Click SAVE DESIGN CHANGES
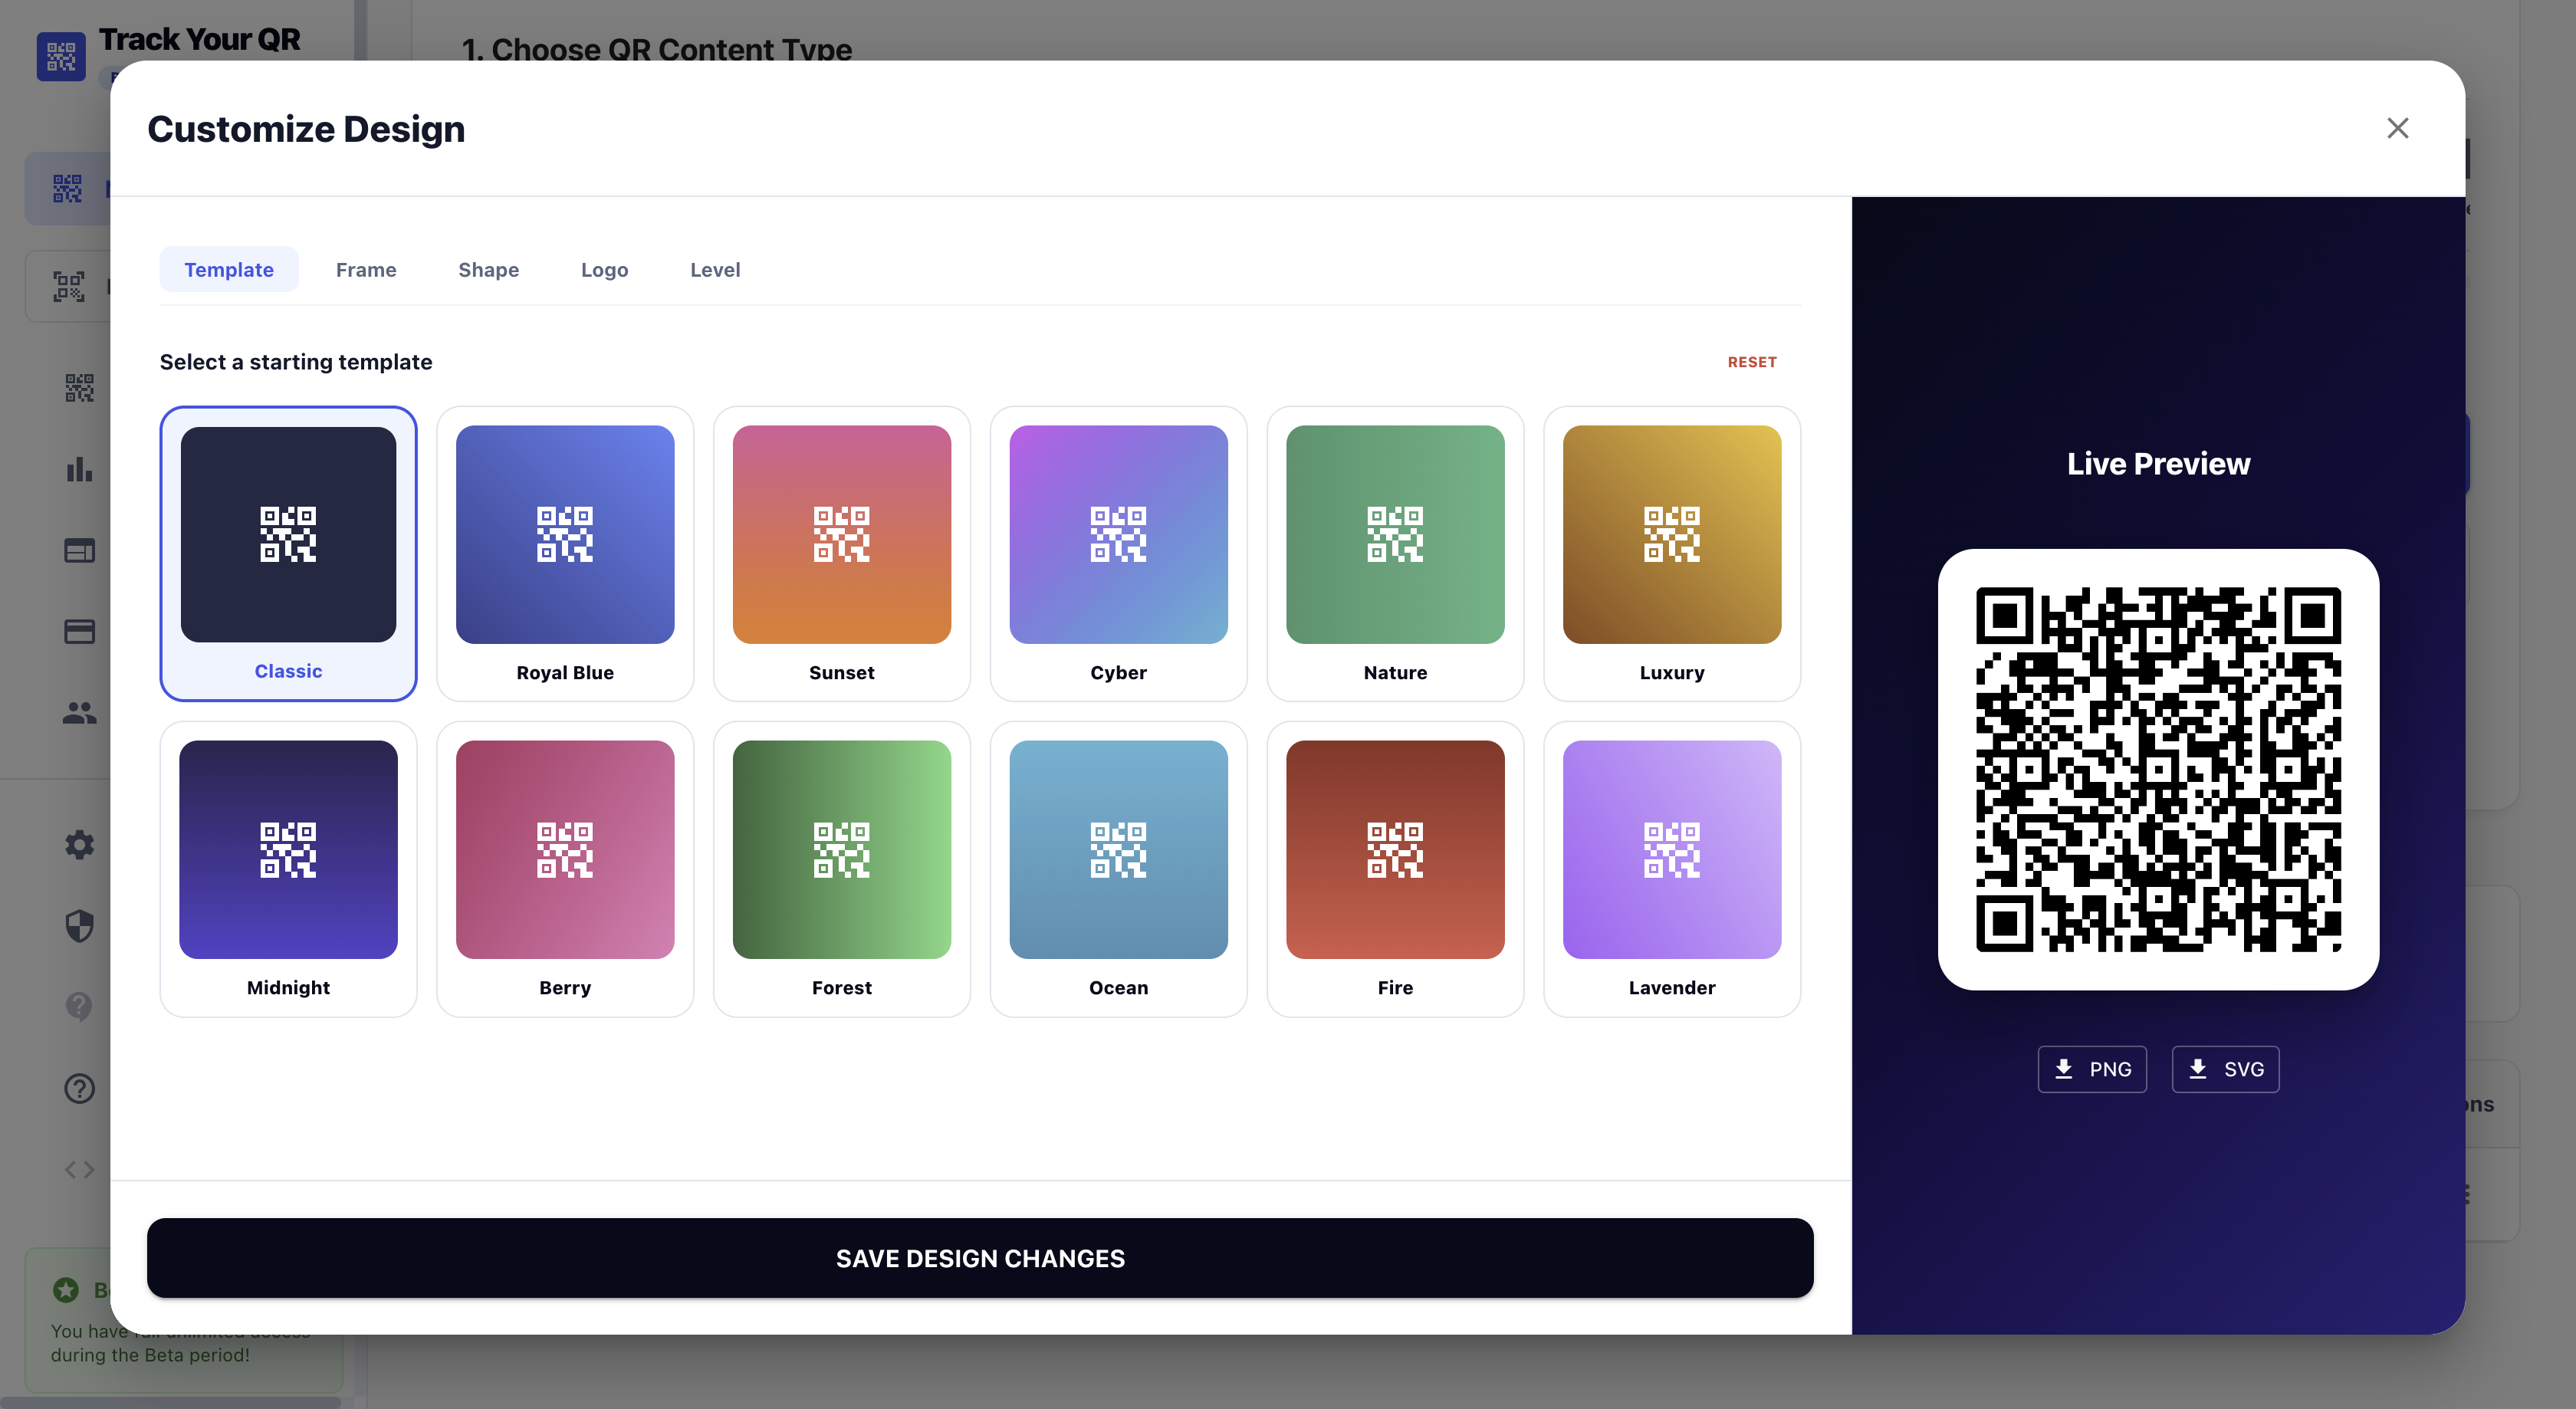This screenshot has height=1409, width=2576. coord(980,1258)
